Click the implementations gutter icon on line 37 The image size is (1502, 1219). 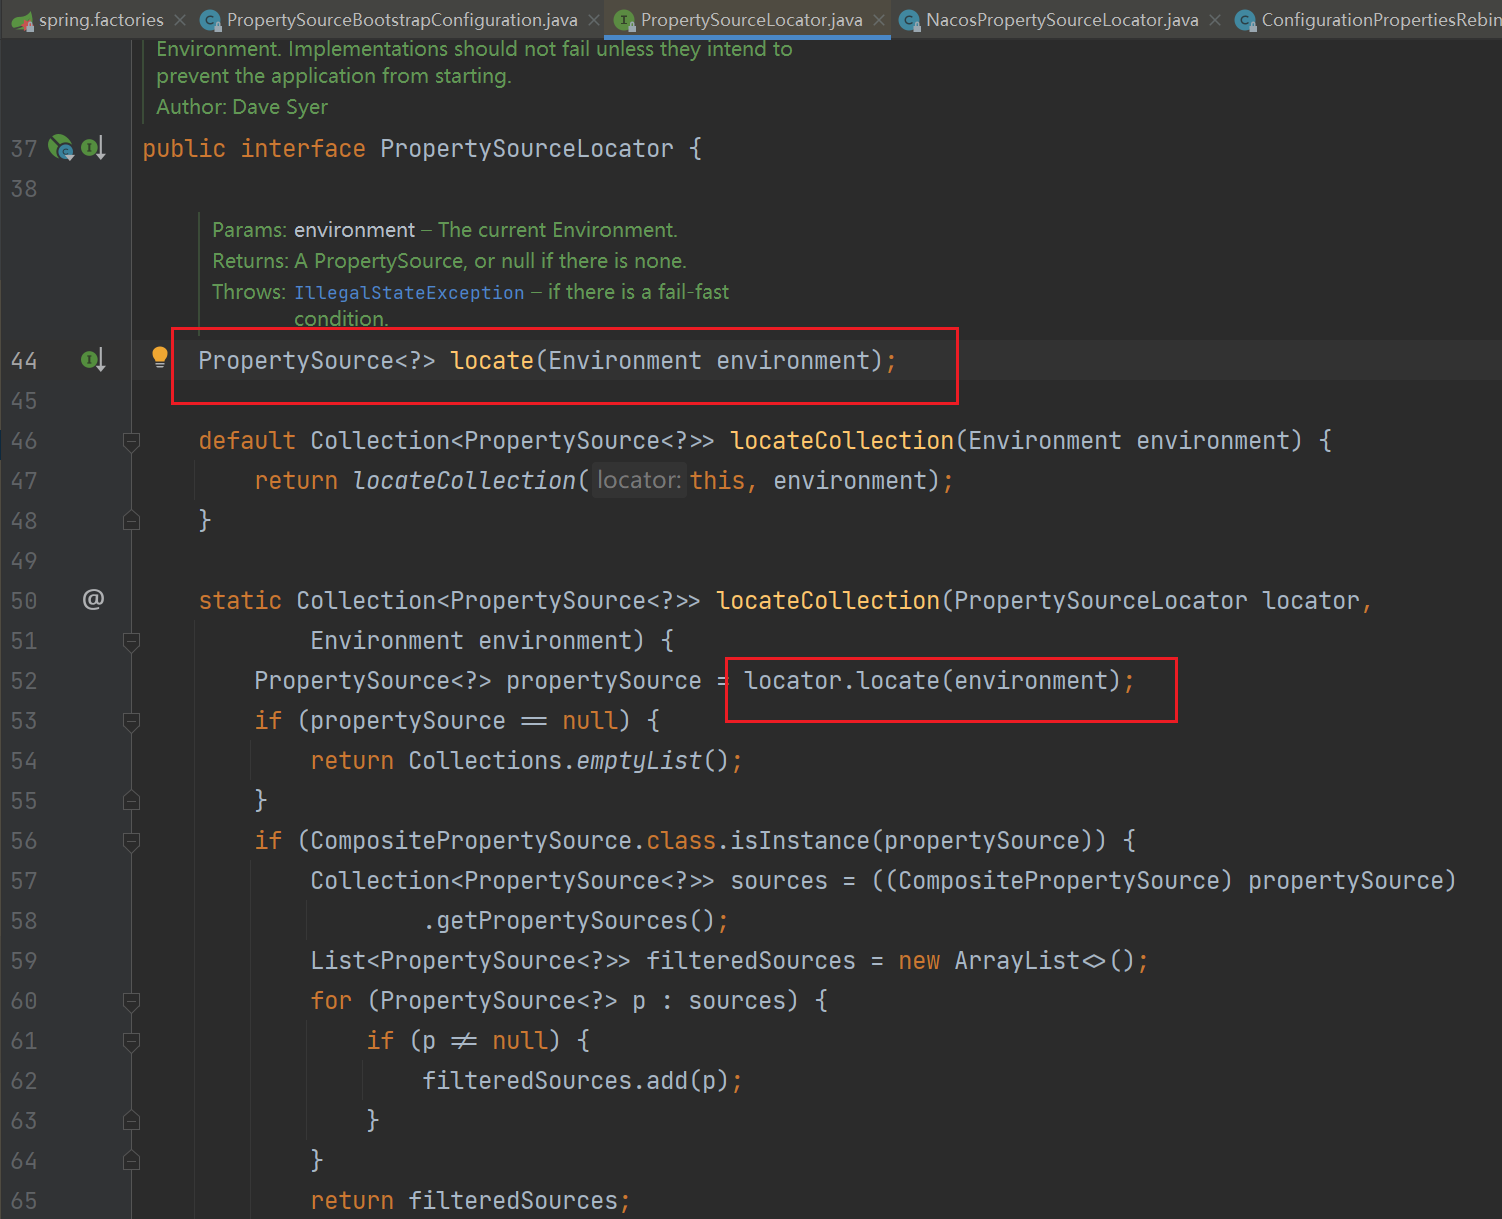click(x=93, y=148)
